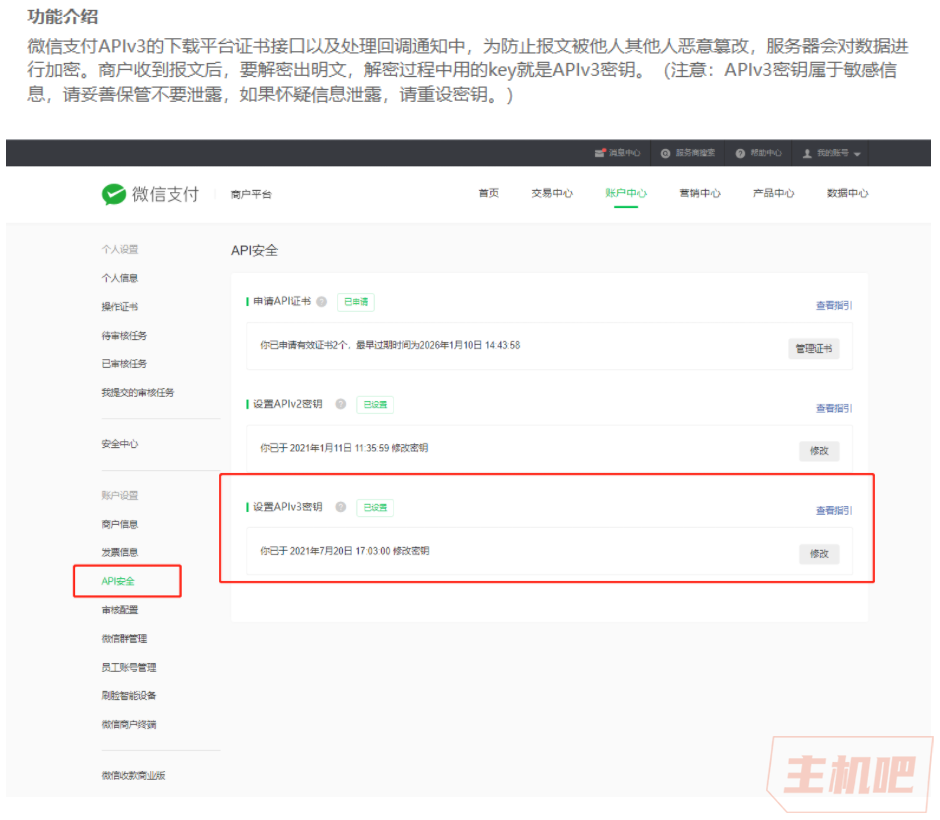Open 安全中心 in the sidebar

(120, 444)
